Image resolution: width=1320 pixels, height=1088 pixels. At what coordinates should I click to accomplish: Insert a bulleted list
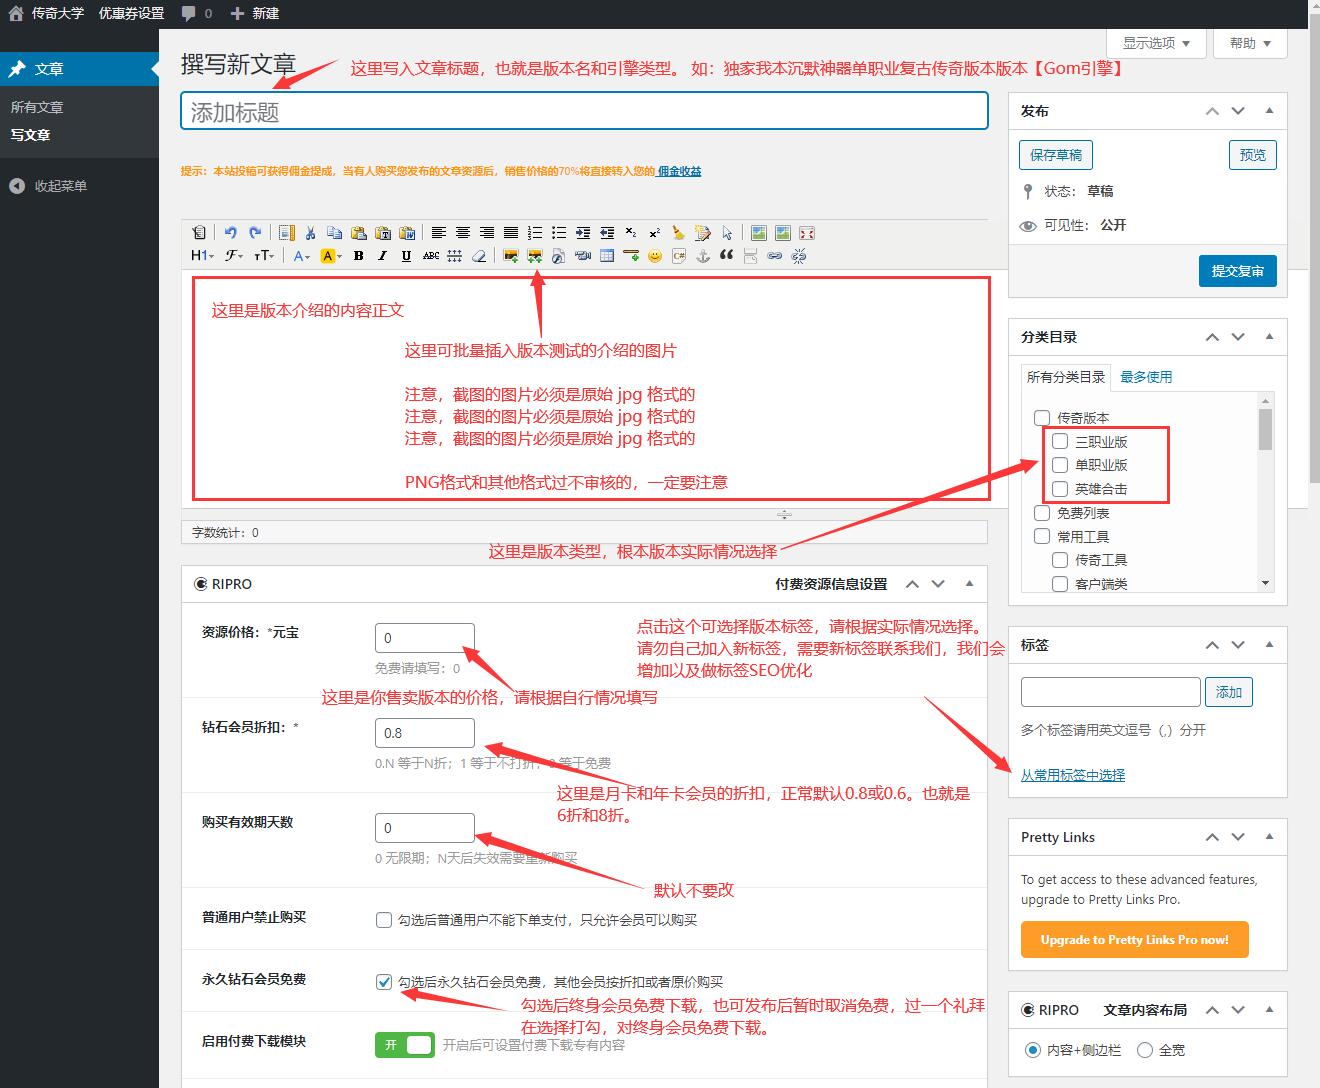[x=559, y=233]
